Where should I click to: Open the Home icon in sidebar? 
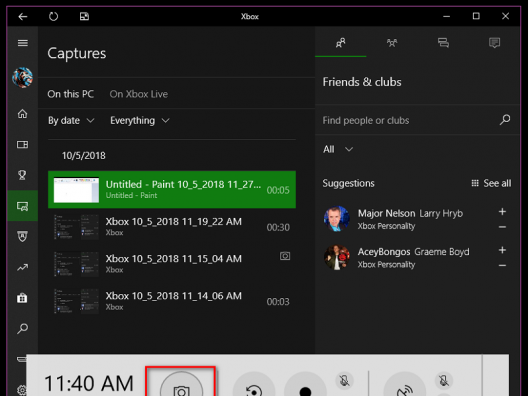tap(22, 114)
